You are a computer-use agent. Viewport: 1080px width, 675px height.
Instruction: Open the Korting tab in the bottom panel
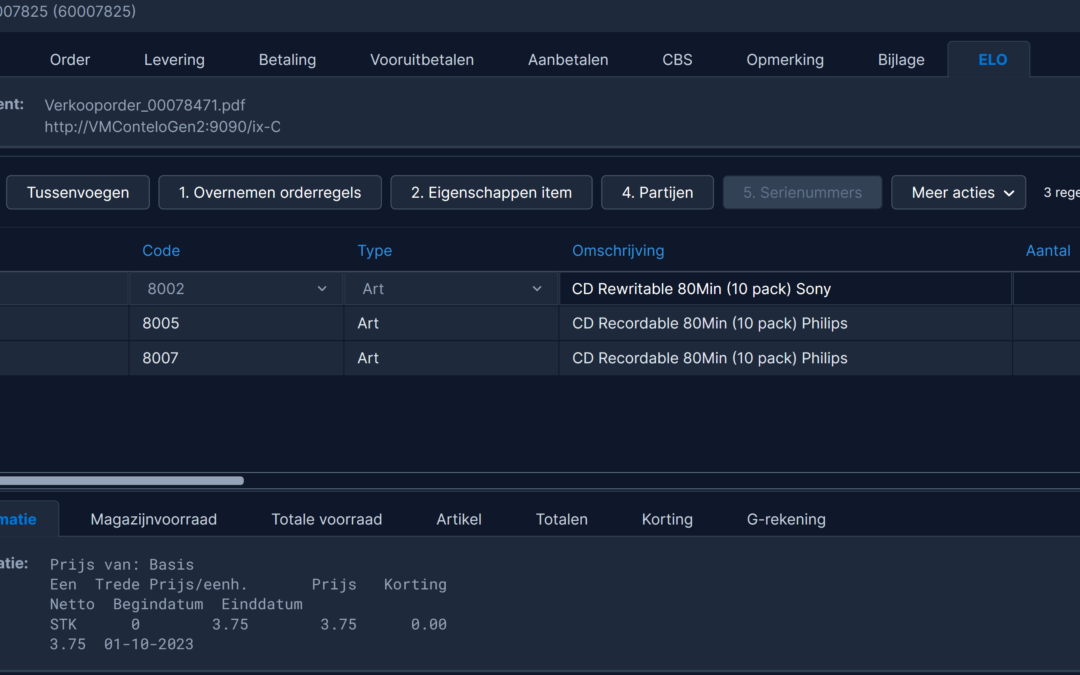tap(667, 519)
